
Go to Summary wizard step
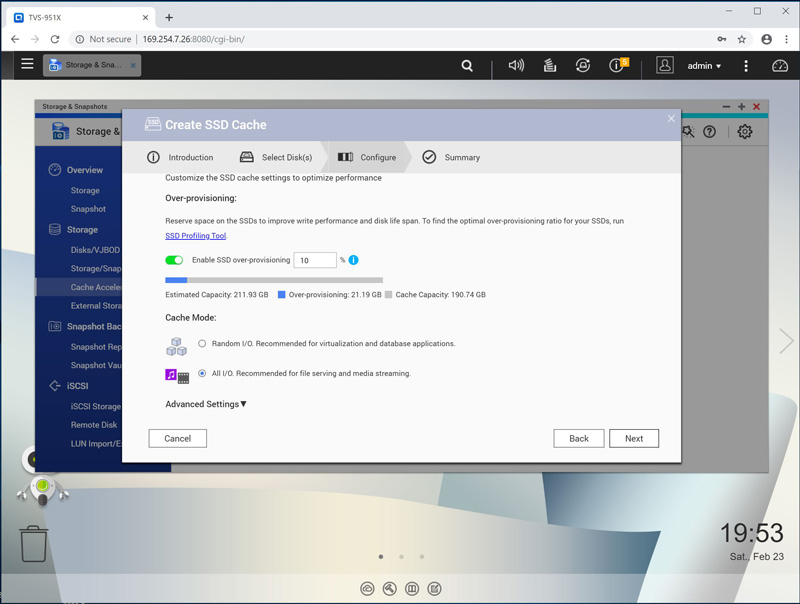451,157
